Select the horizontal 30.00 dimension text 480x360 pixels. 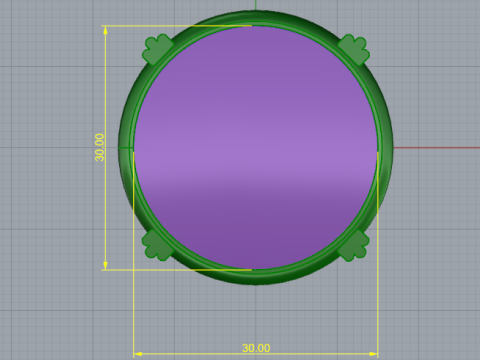click(x=256, y=348)
